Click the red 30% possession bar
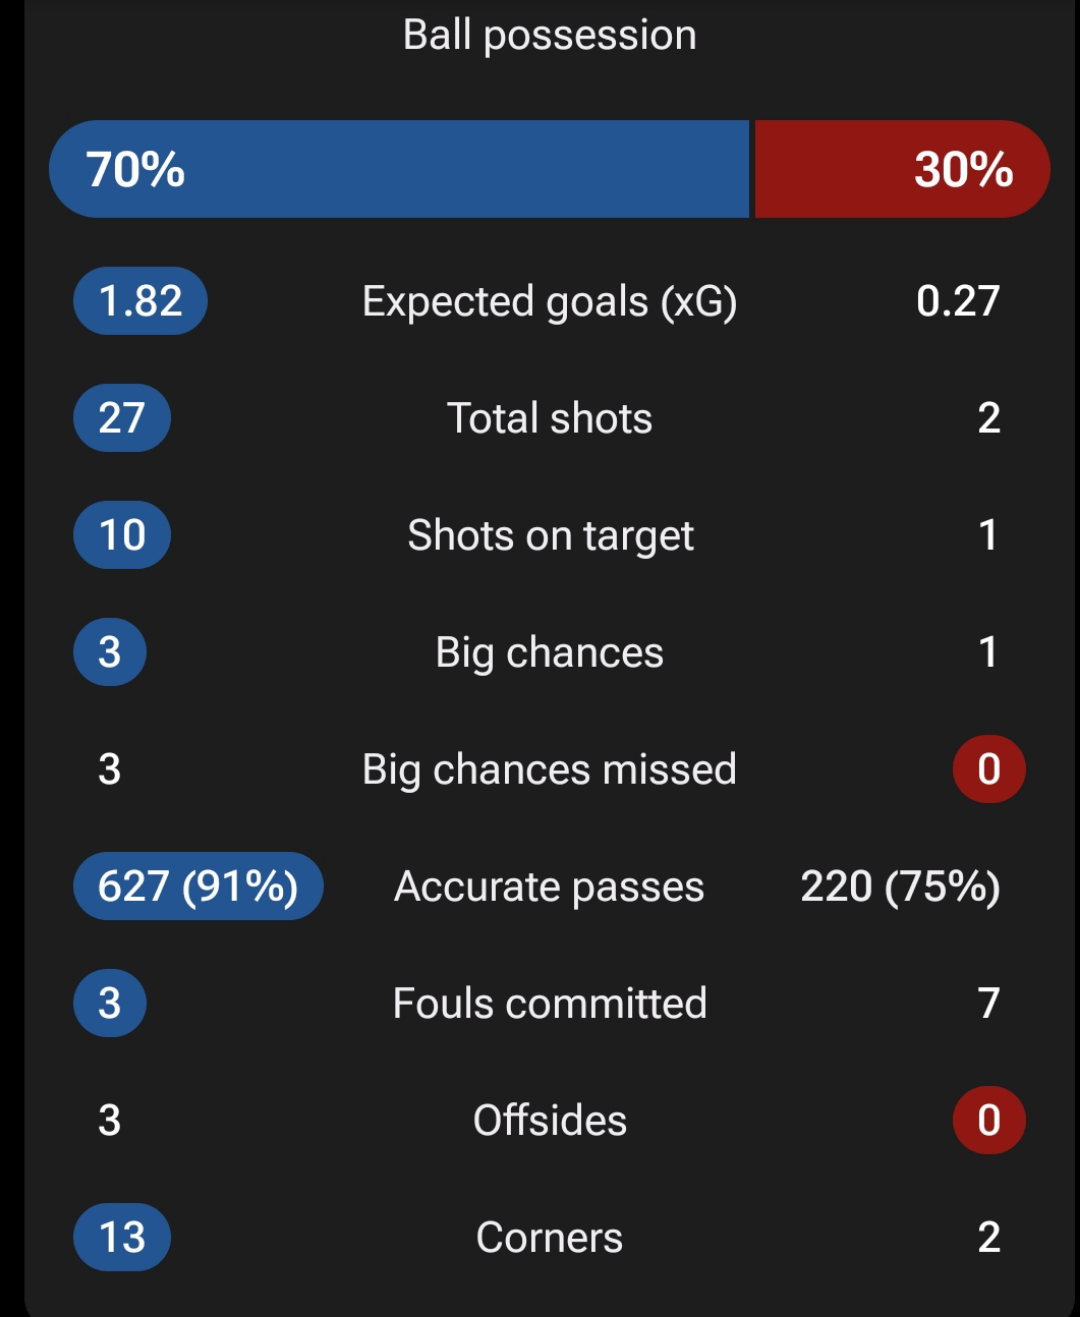The height and width of the screenshot is (1317, 1080). (901, 169)
